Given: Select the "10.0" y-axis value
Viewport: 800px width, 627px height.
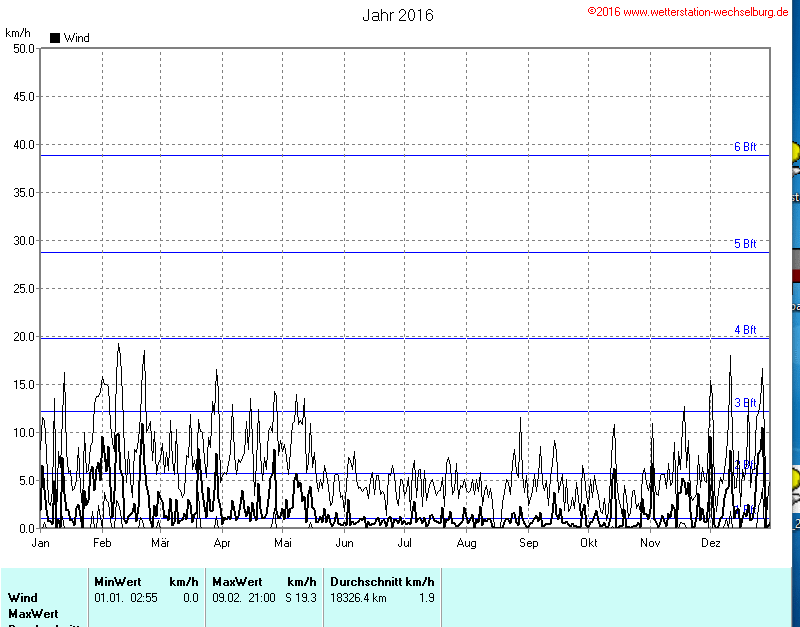Looking at the screenshot, I should pos(24,433).
